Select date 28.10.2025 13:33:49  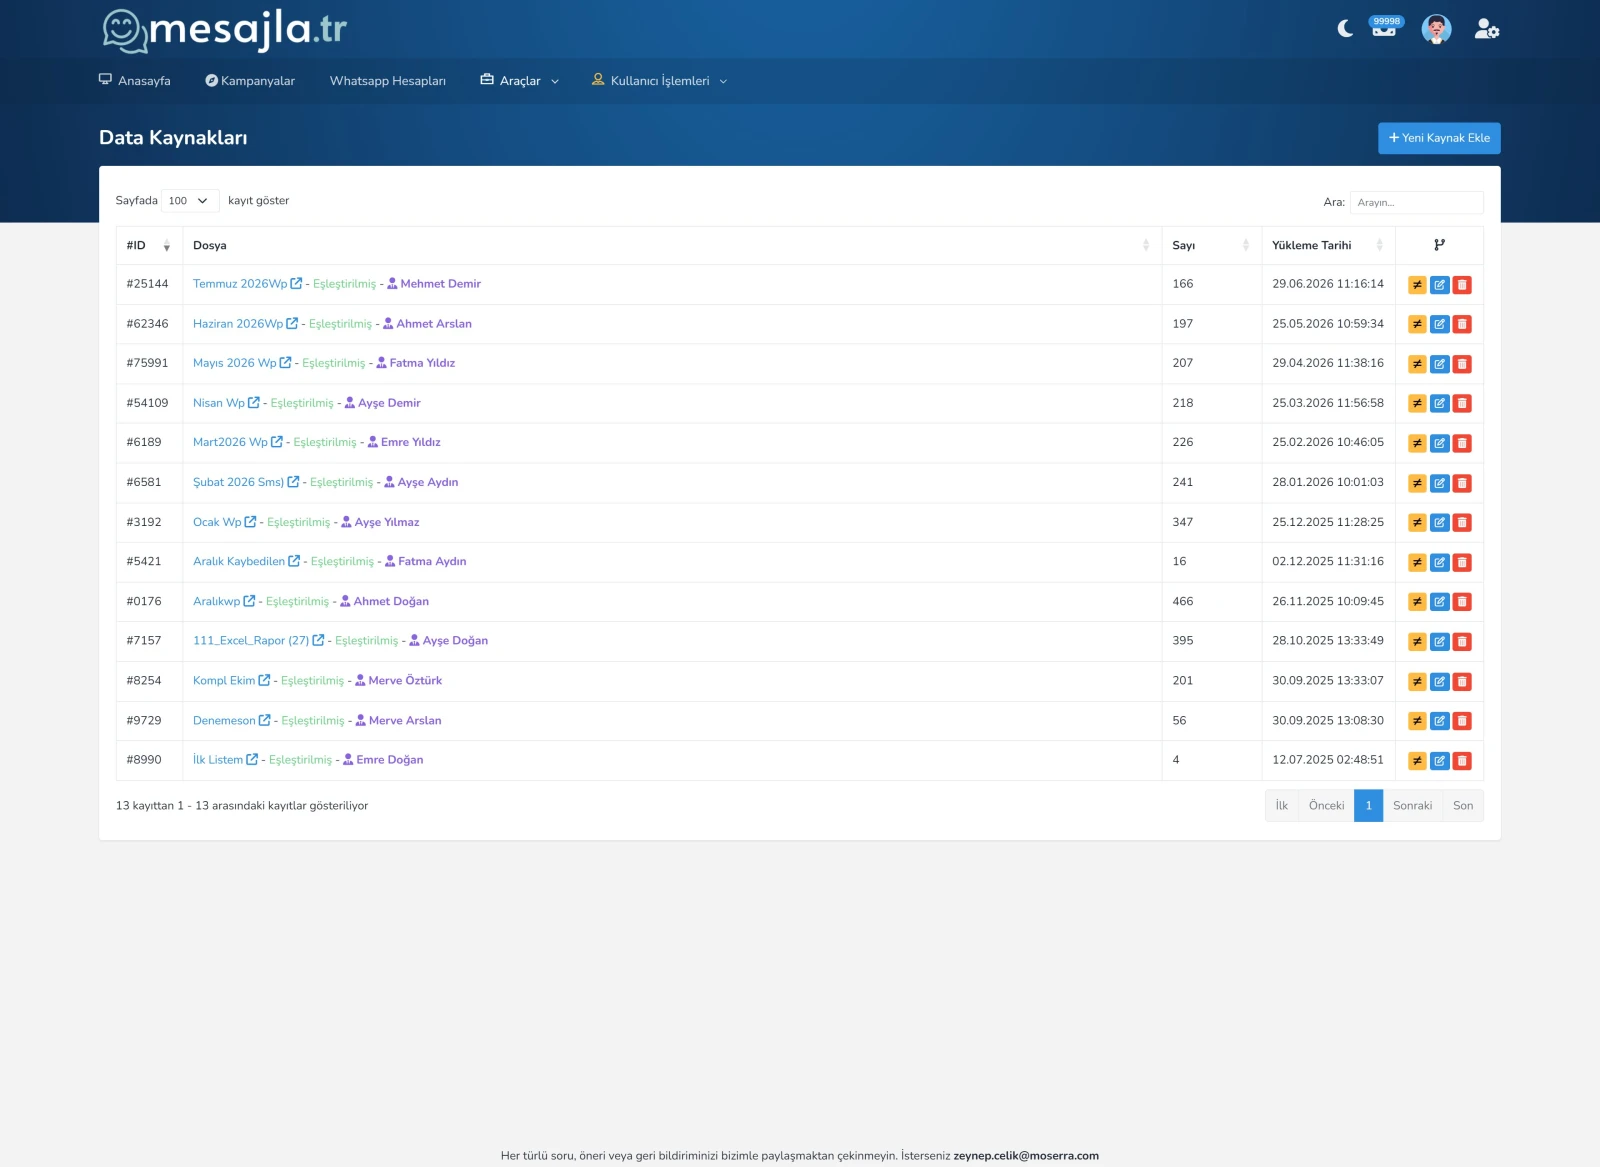tap(1328, 641)
